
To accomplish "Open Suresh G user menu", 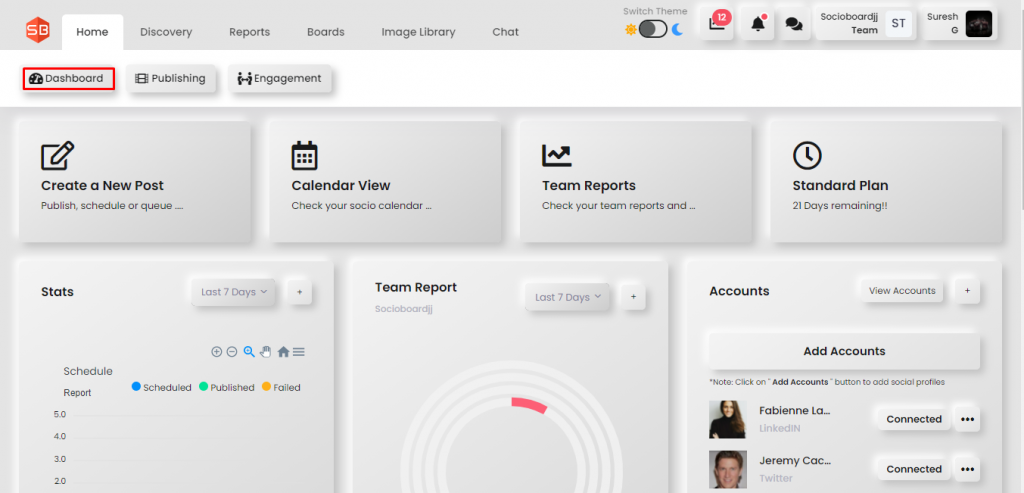I will (x=958, y=24).
